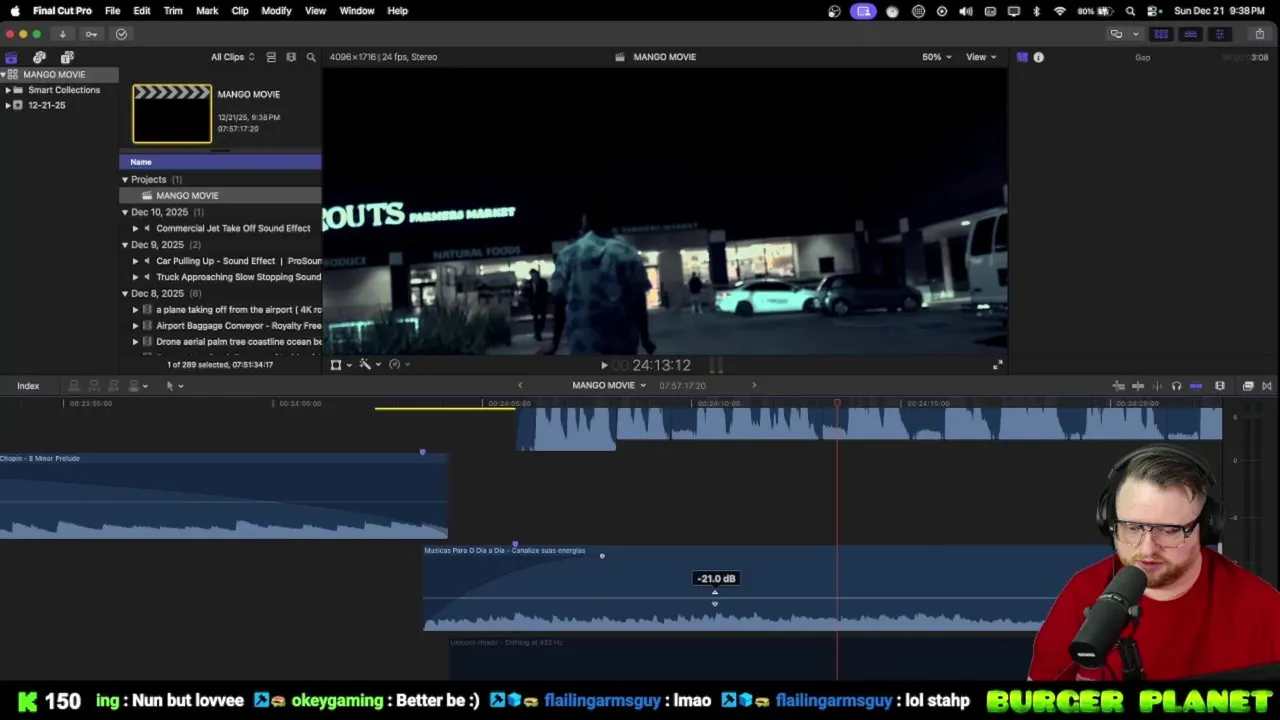Viewport: 1280px width, 720px height.
Task: Toggle timeline Index panel
Action: (x=28, y=386)
